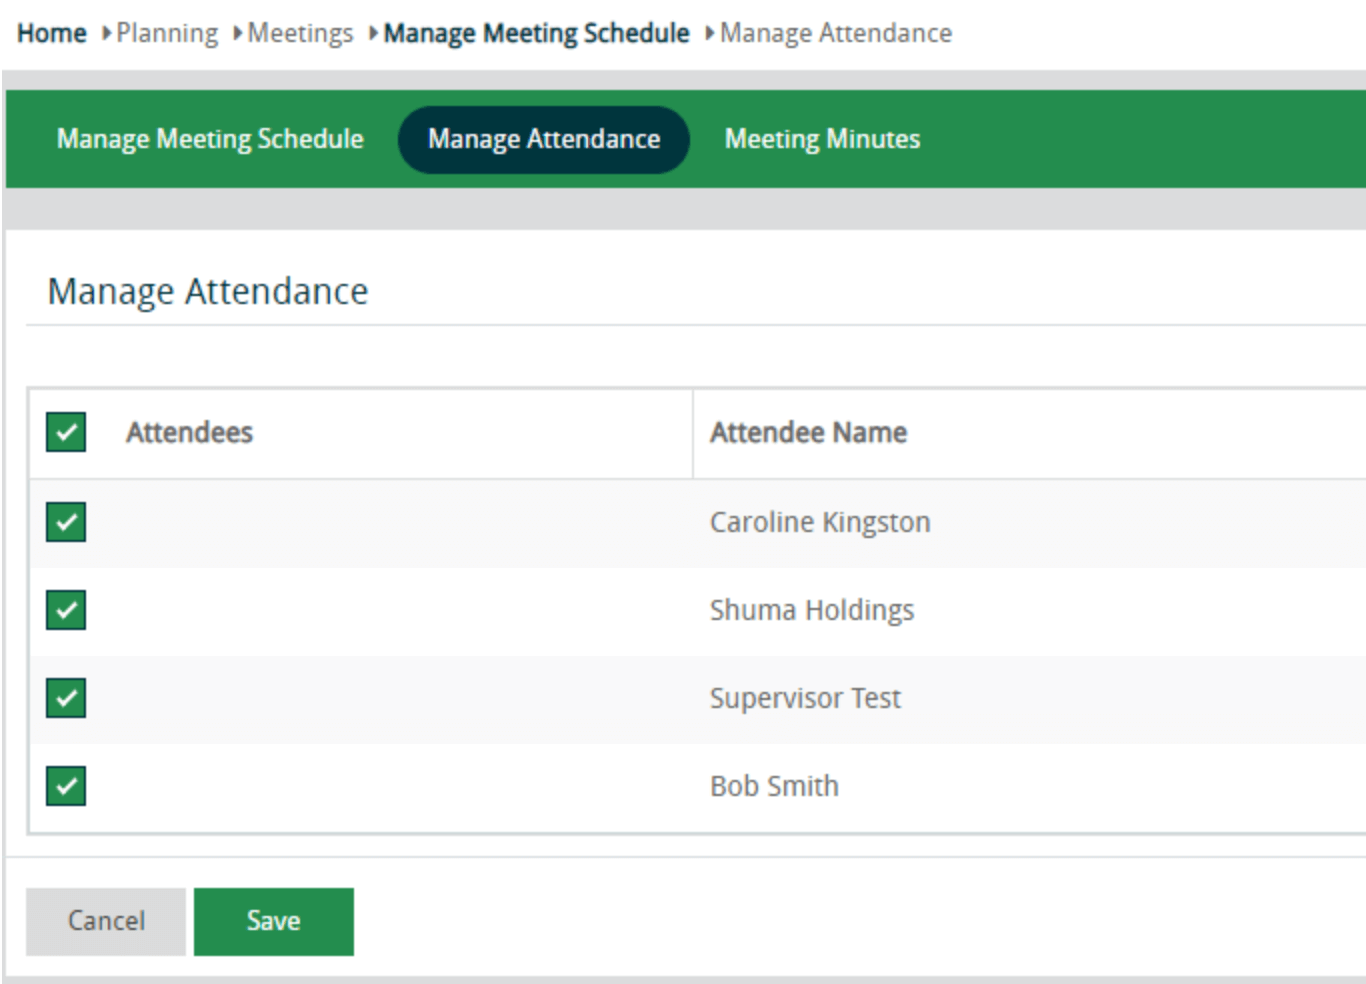Uncheck attendance for Caroline Kingston
The height and width of the screenshot is (984, 1366).
(66, 522)
